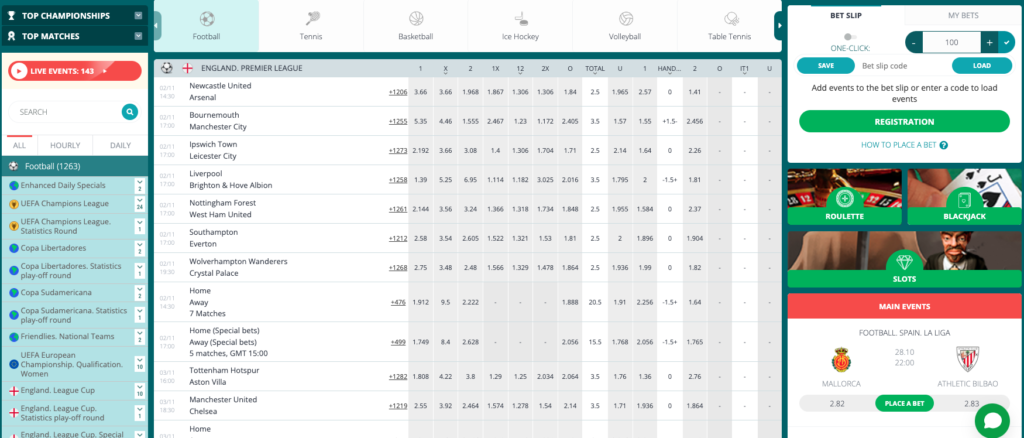Expand England. League Cup dropdown
Viewport: 1024px width, 438px height.
(x=139, y=390)
